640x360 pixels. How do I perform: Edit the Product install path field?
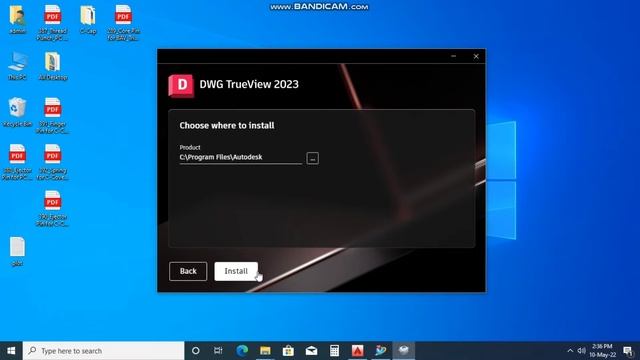(241, 157)
